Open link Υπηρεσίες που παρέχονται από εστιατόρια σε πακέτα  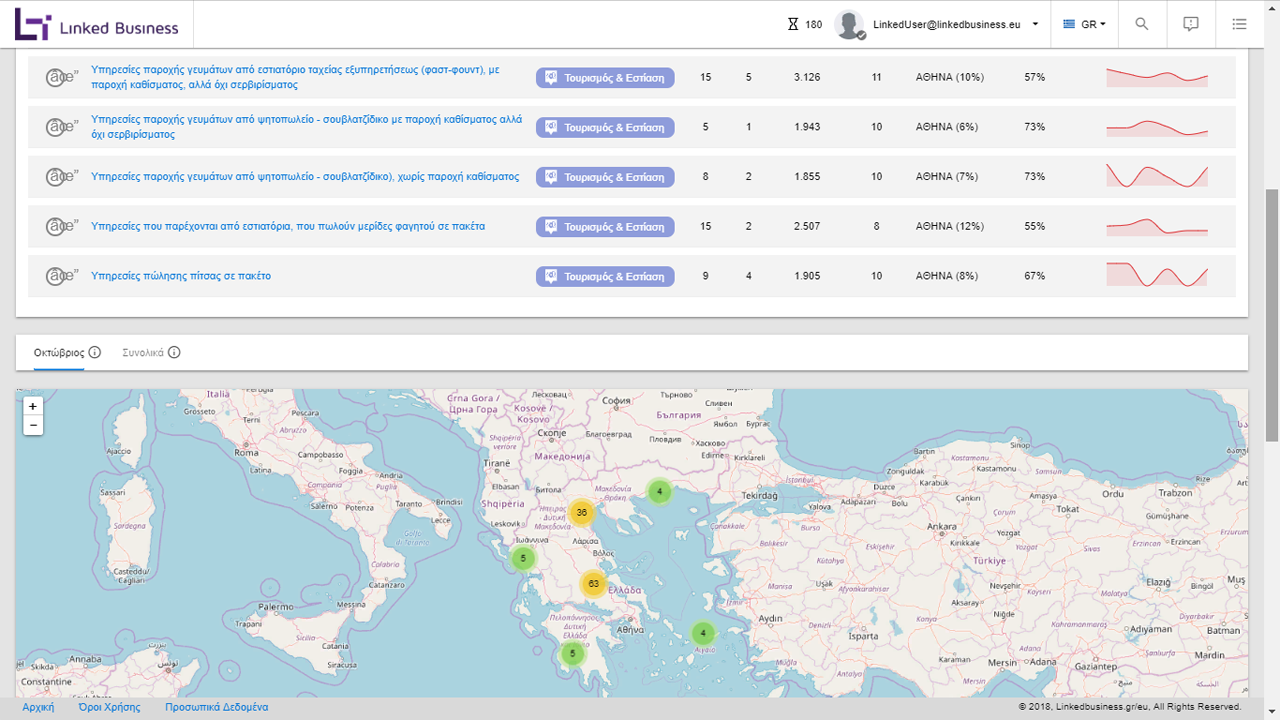pyautogui.click(x=288, y=226)
